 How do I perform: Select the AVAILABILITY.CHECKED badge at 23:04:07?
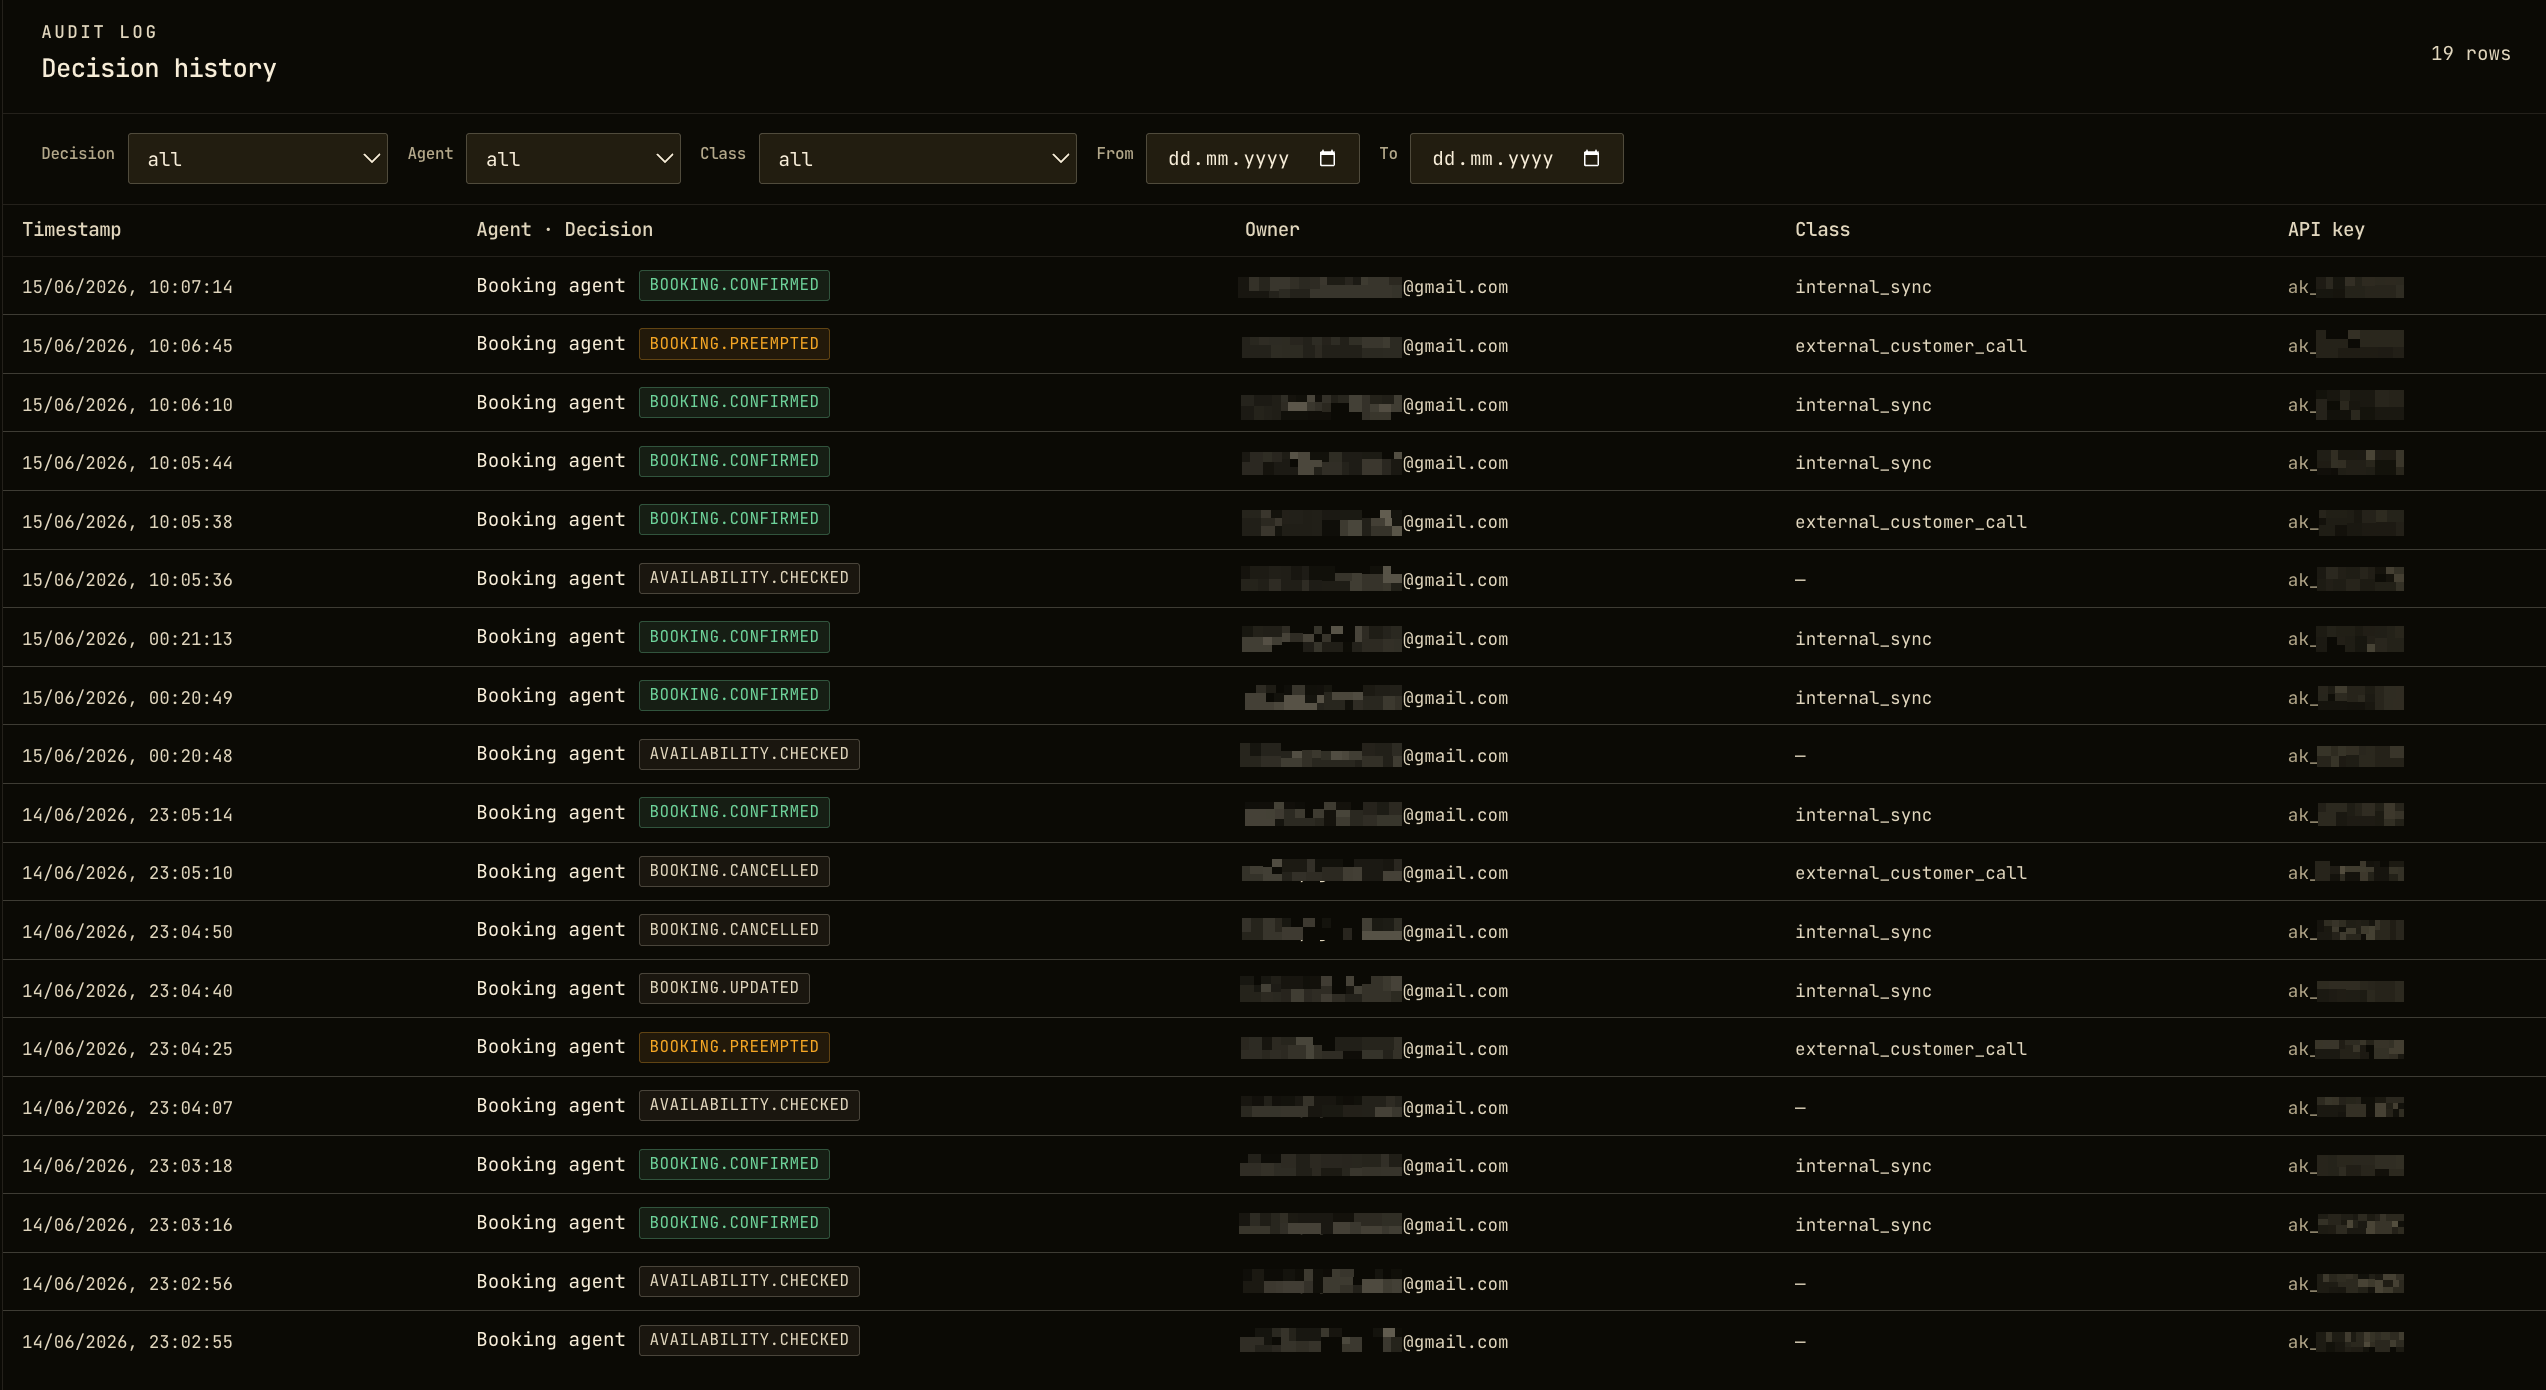point(749,1105)
